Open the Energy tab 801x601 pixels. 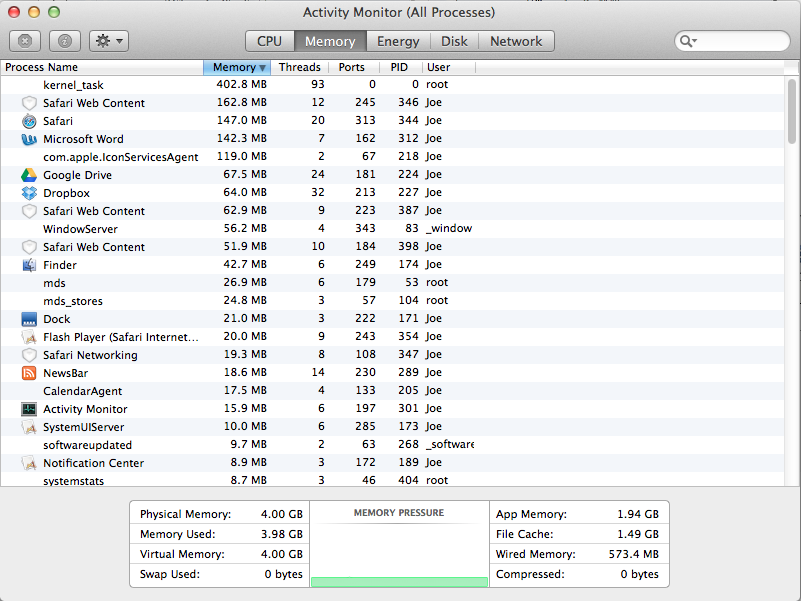click(x=398, y=41)
